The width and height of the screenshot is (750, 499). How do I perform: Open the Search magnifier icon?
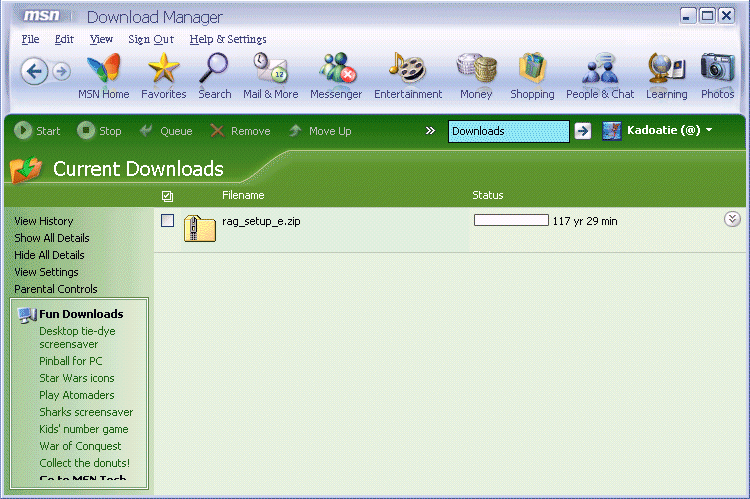click(x=214, y=68)
